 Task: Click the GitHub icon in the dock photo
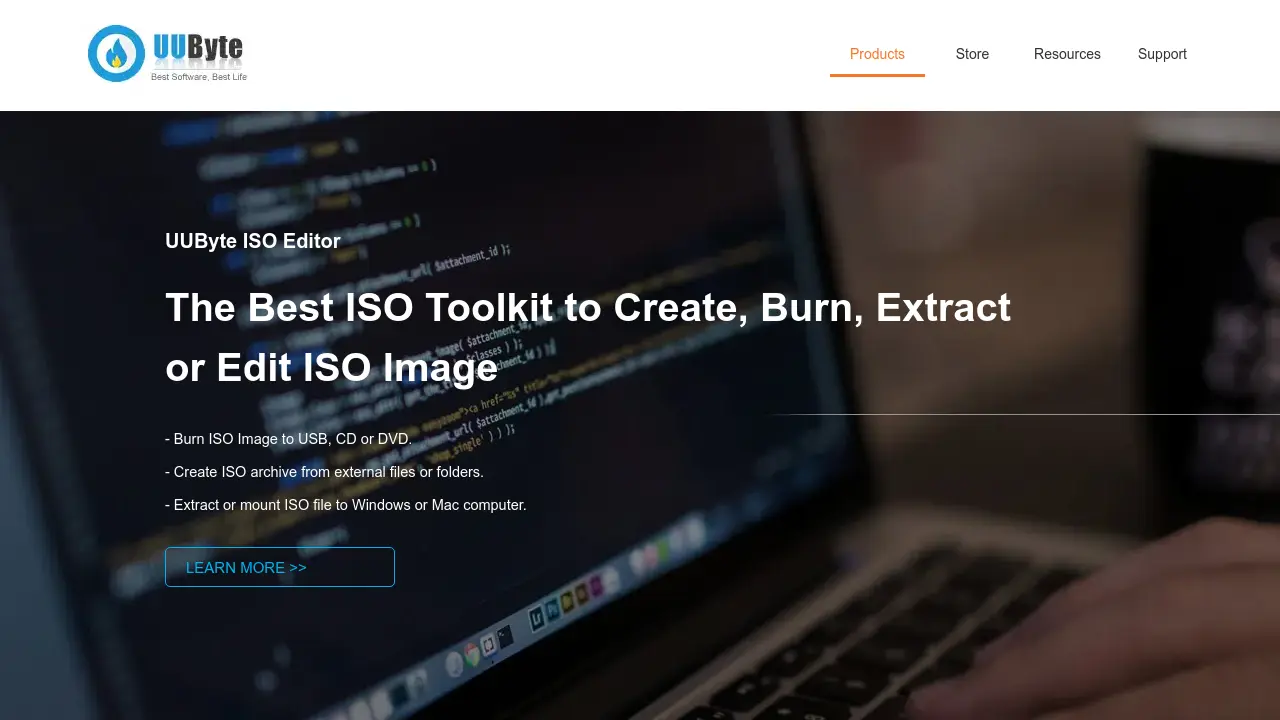click(489, 645)
